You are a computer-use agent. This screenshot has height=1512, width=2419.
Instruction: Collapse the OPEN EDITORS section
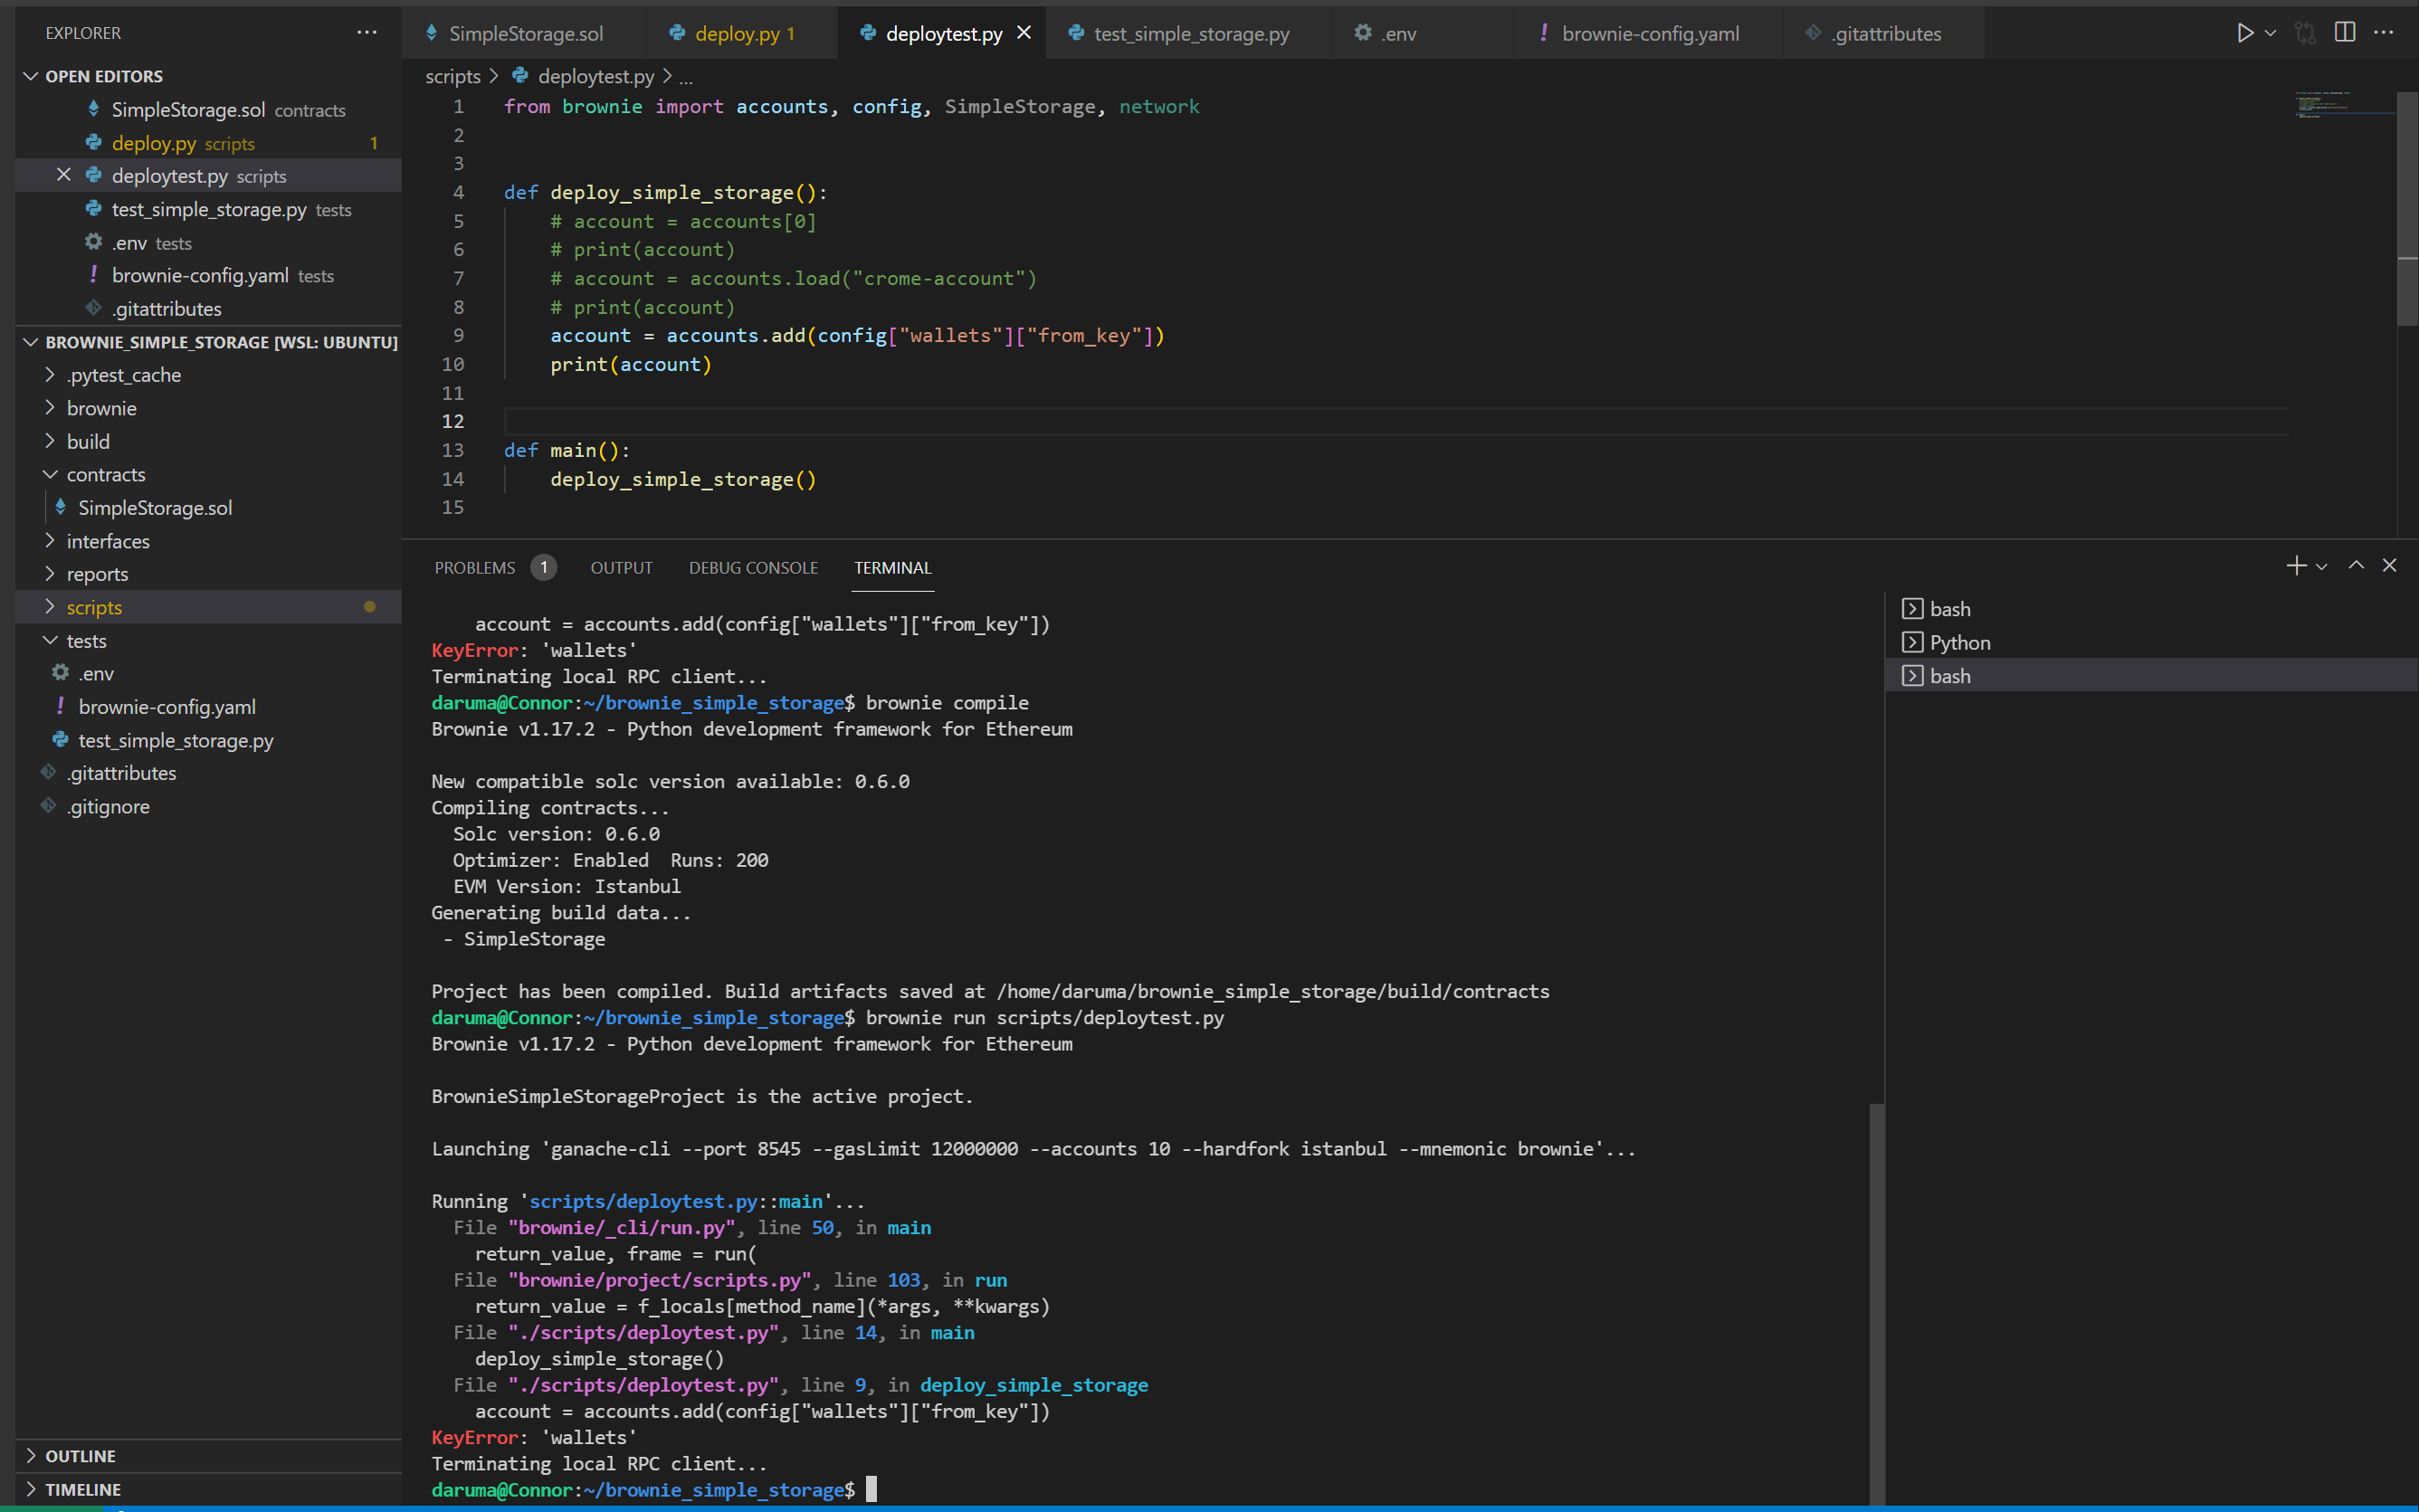tap(103, 76)
